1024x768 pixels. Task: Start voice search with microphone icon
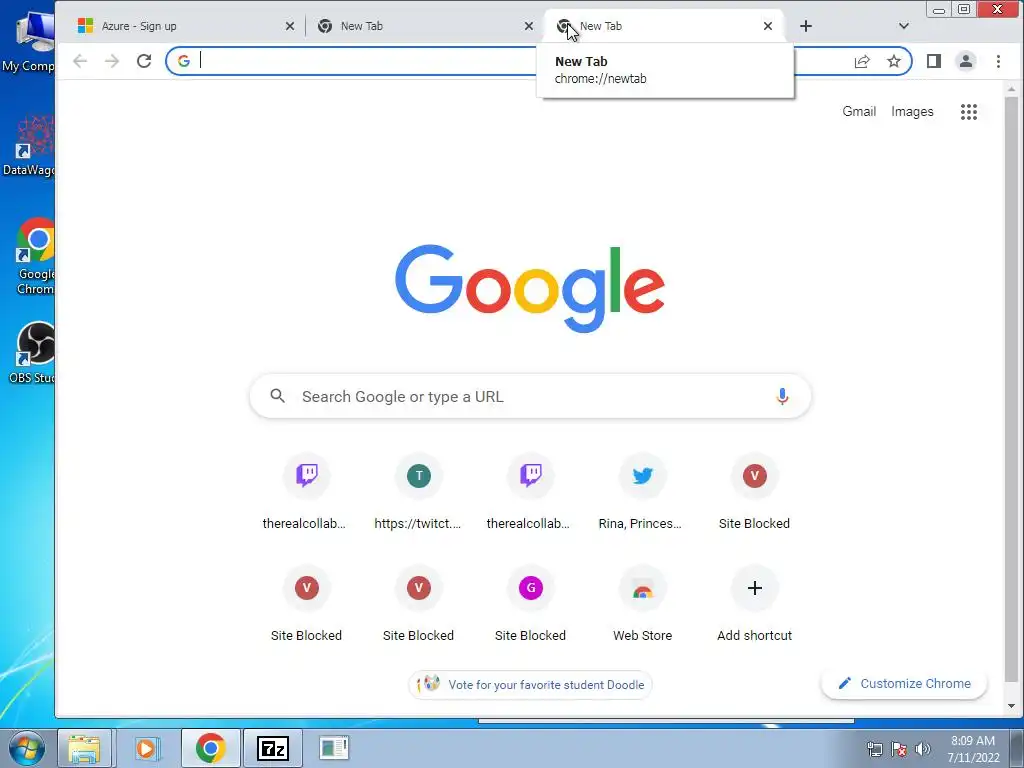(782, 396)
